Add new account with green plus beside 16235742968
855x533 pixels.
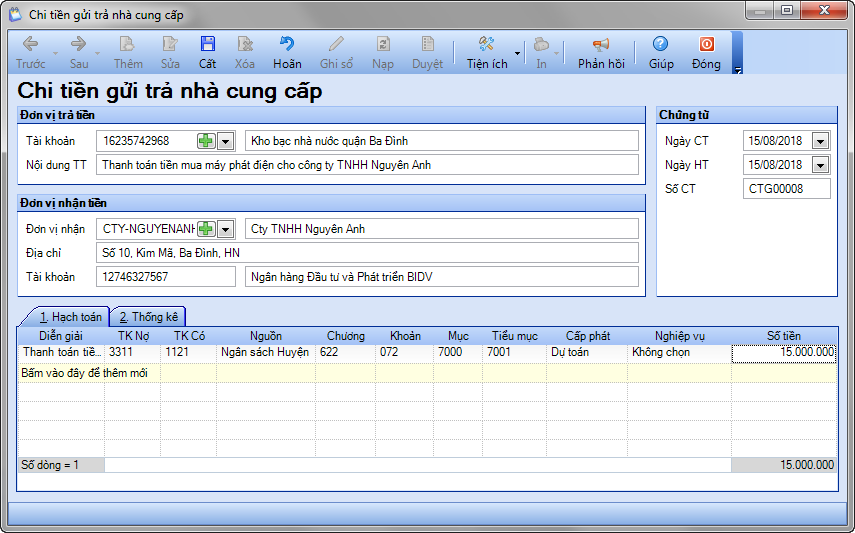[x=206, y=141]
